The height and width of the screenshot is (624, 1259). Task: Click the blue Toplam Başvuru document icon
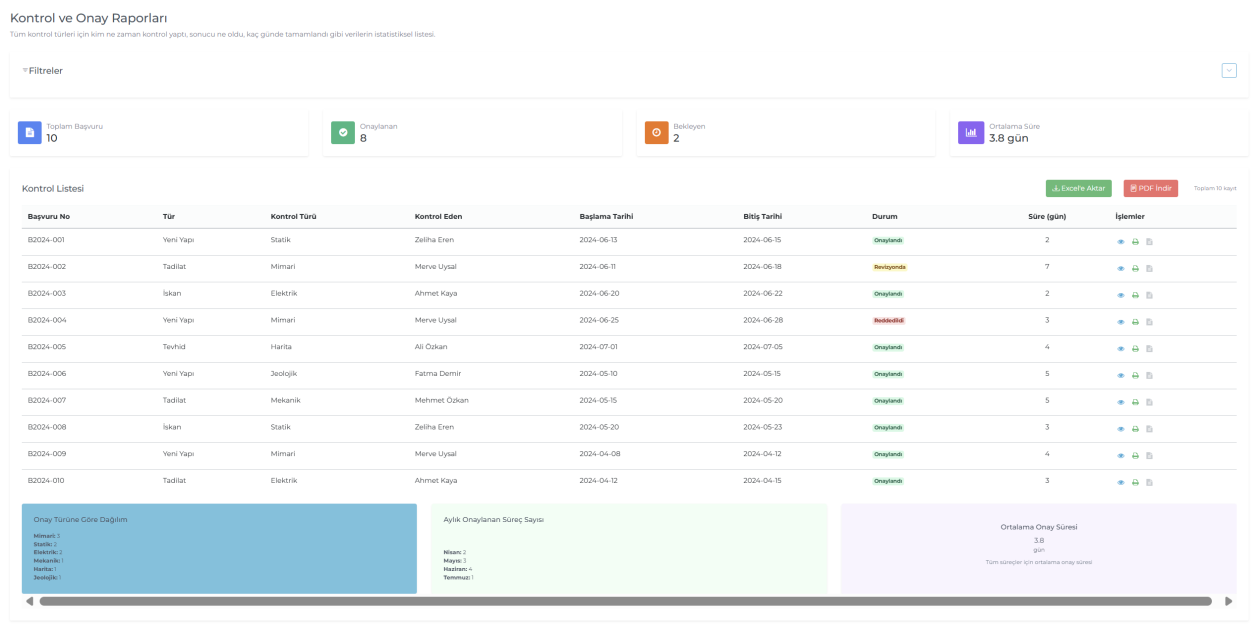click(30, 132)
